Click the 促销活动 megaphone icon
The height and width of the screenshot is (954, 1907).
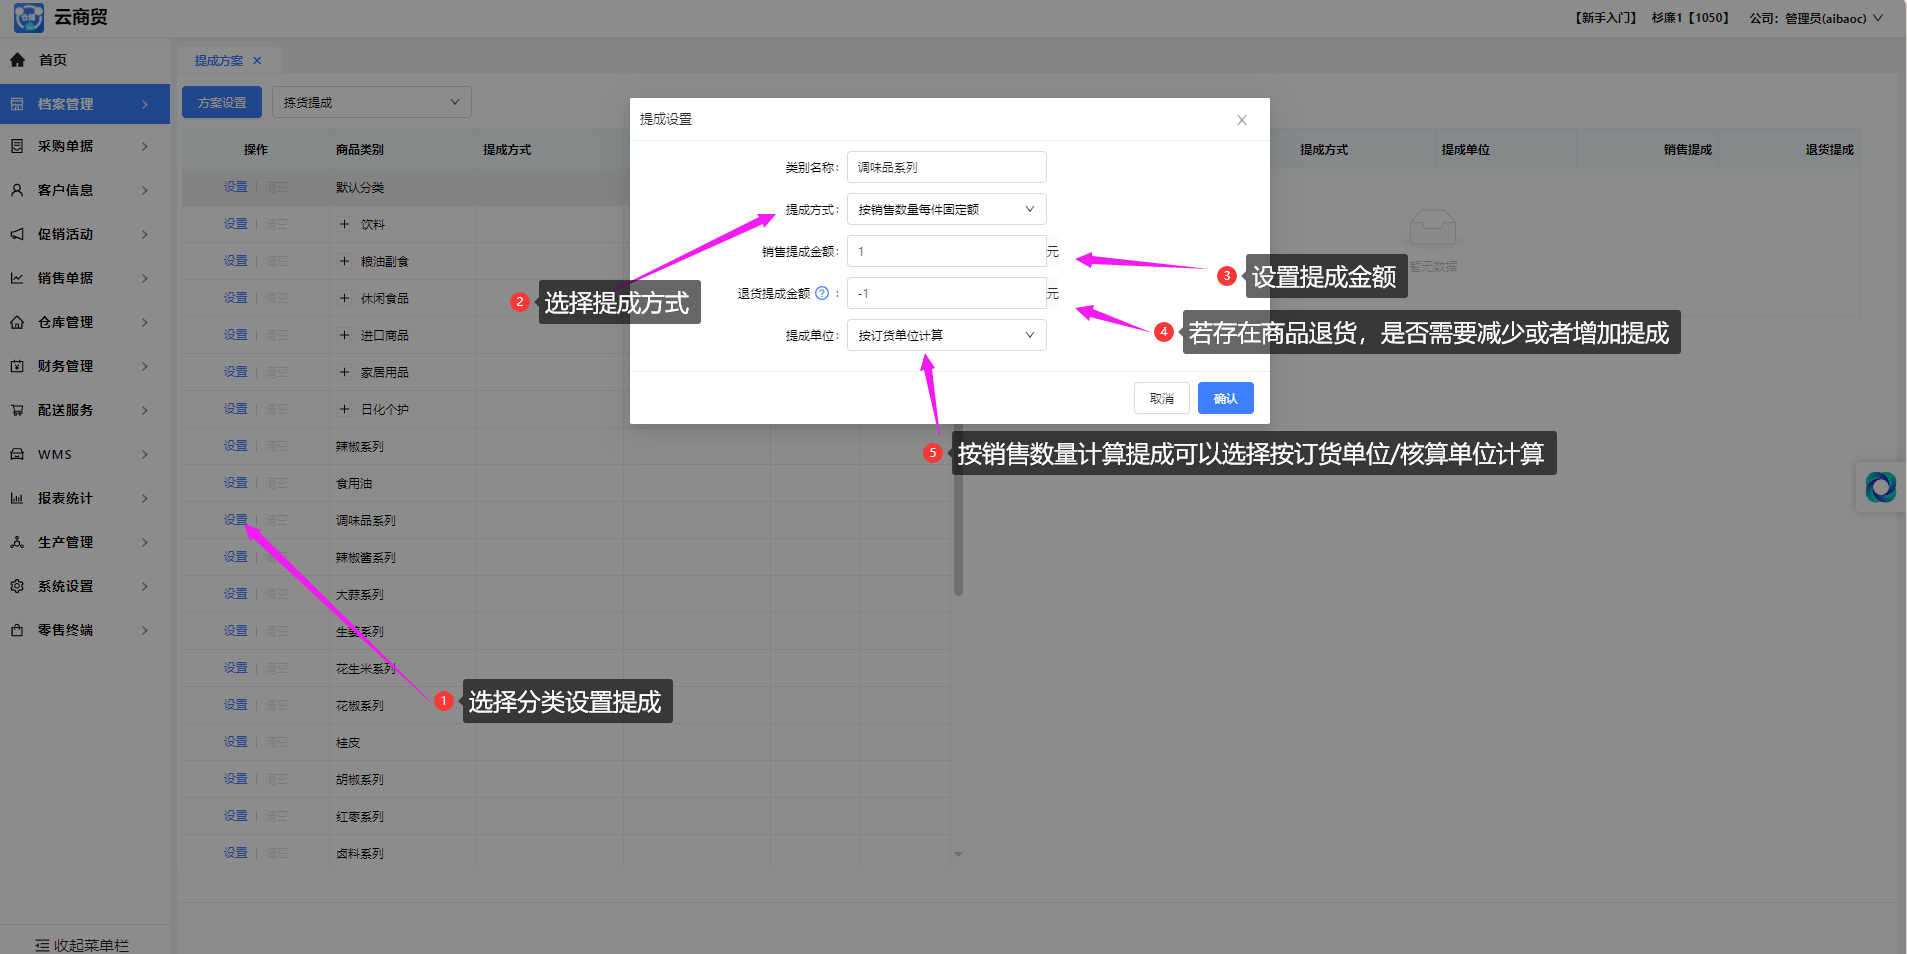[x=17, y=234]
